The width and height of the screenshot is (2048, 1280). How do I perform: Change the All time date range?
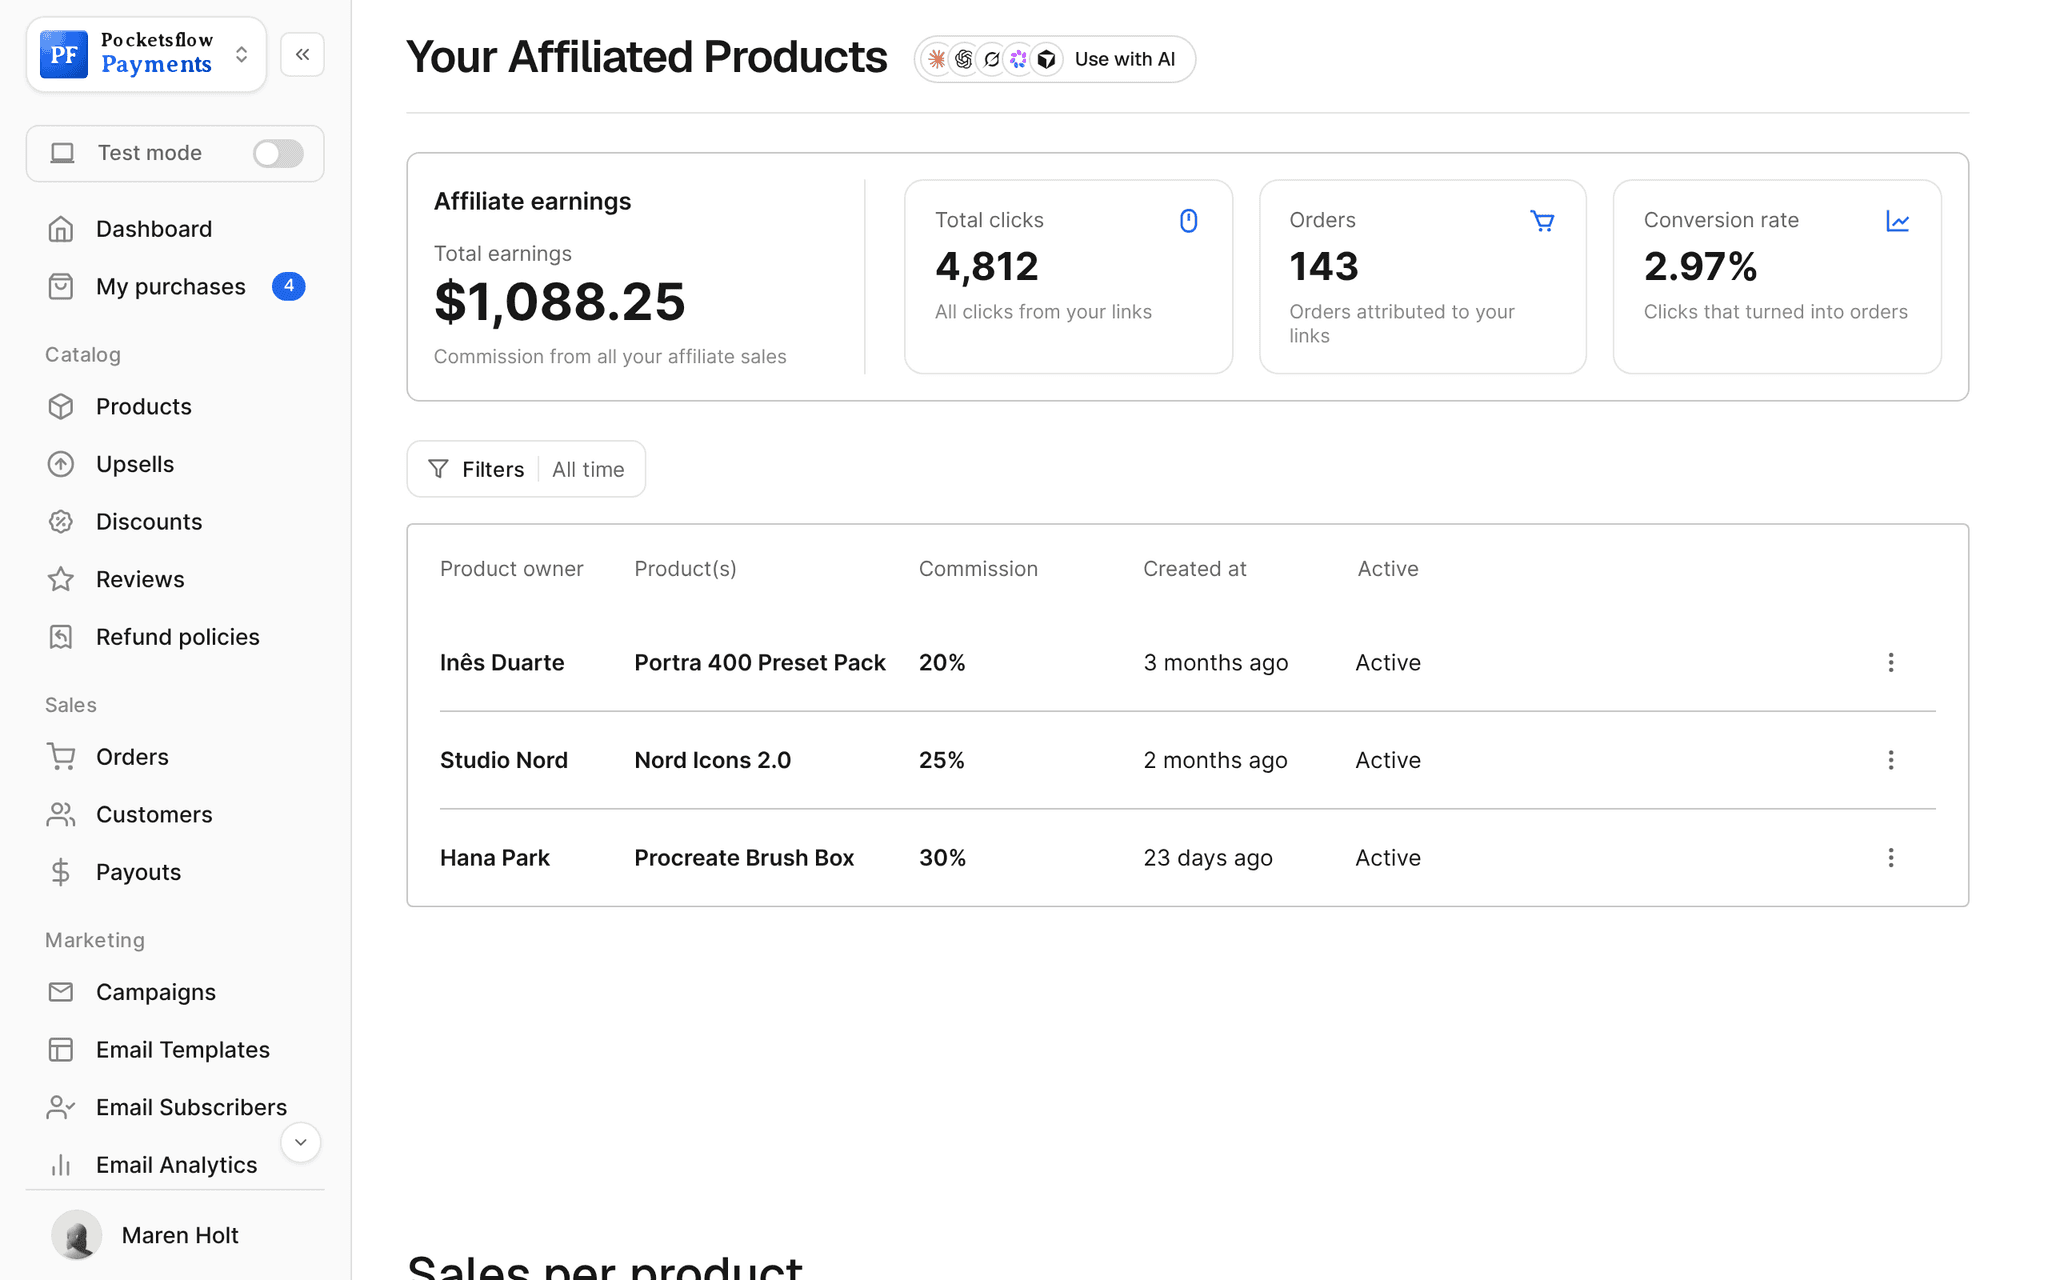click(588, 469)
